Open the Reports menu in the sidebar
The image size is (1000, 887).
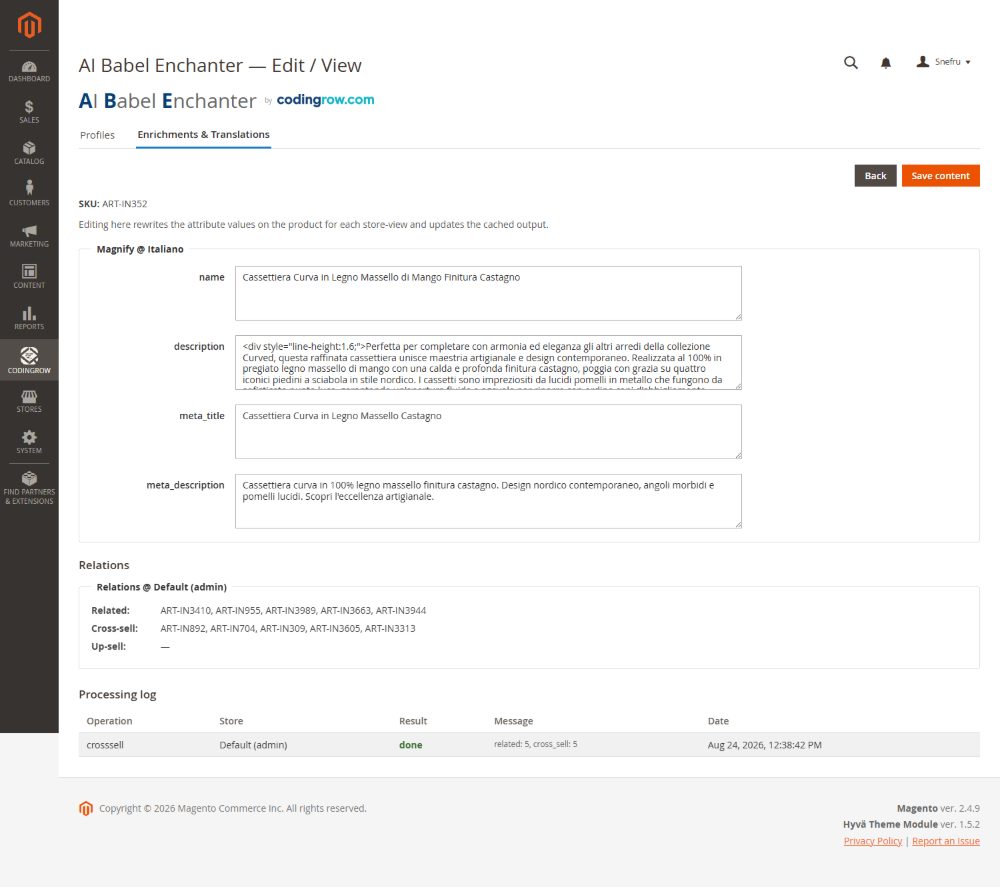[29, 318]
